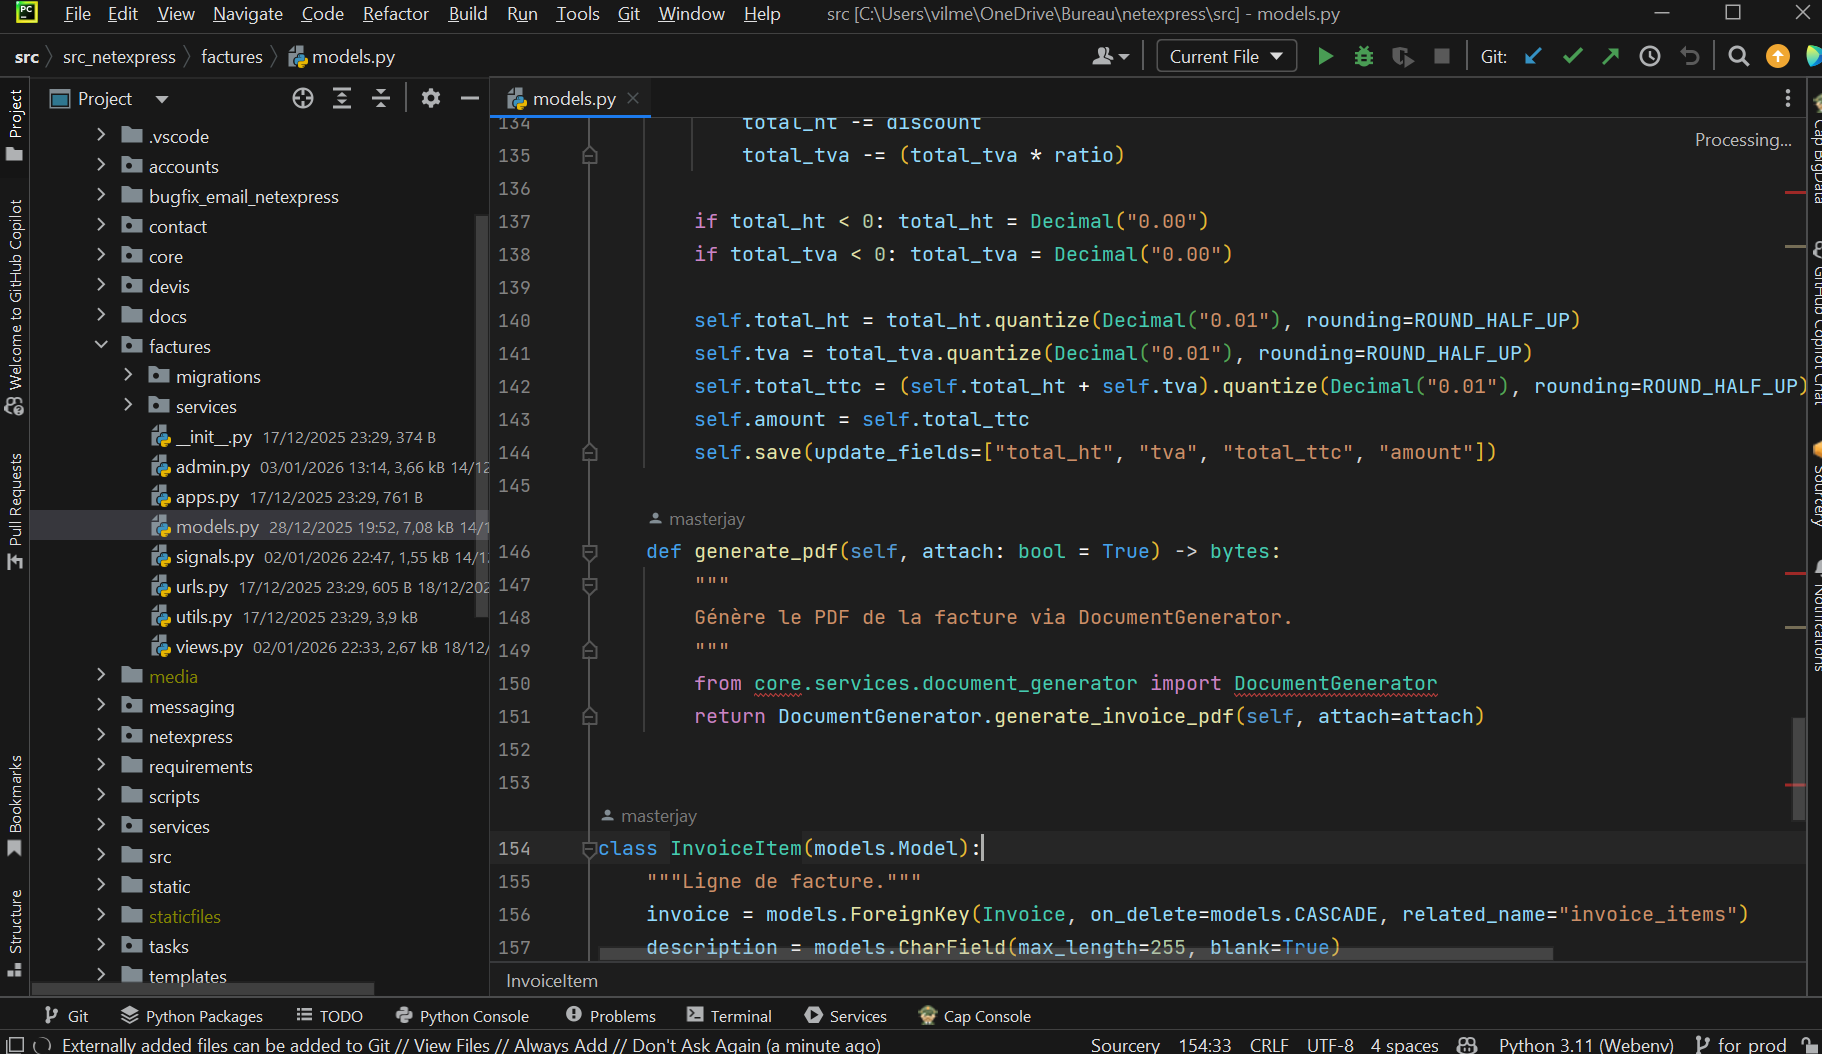Open Project panel settings gear
This screenshot has width=1822, height=1054.
[x=431, y=98]
